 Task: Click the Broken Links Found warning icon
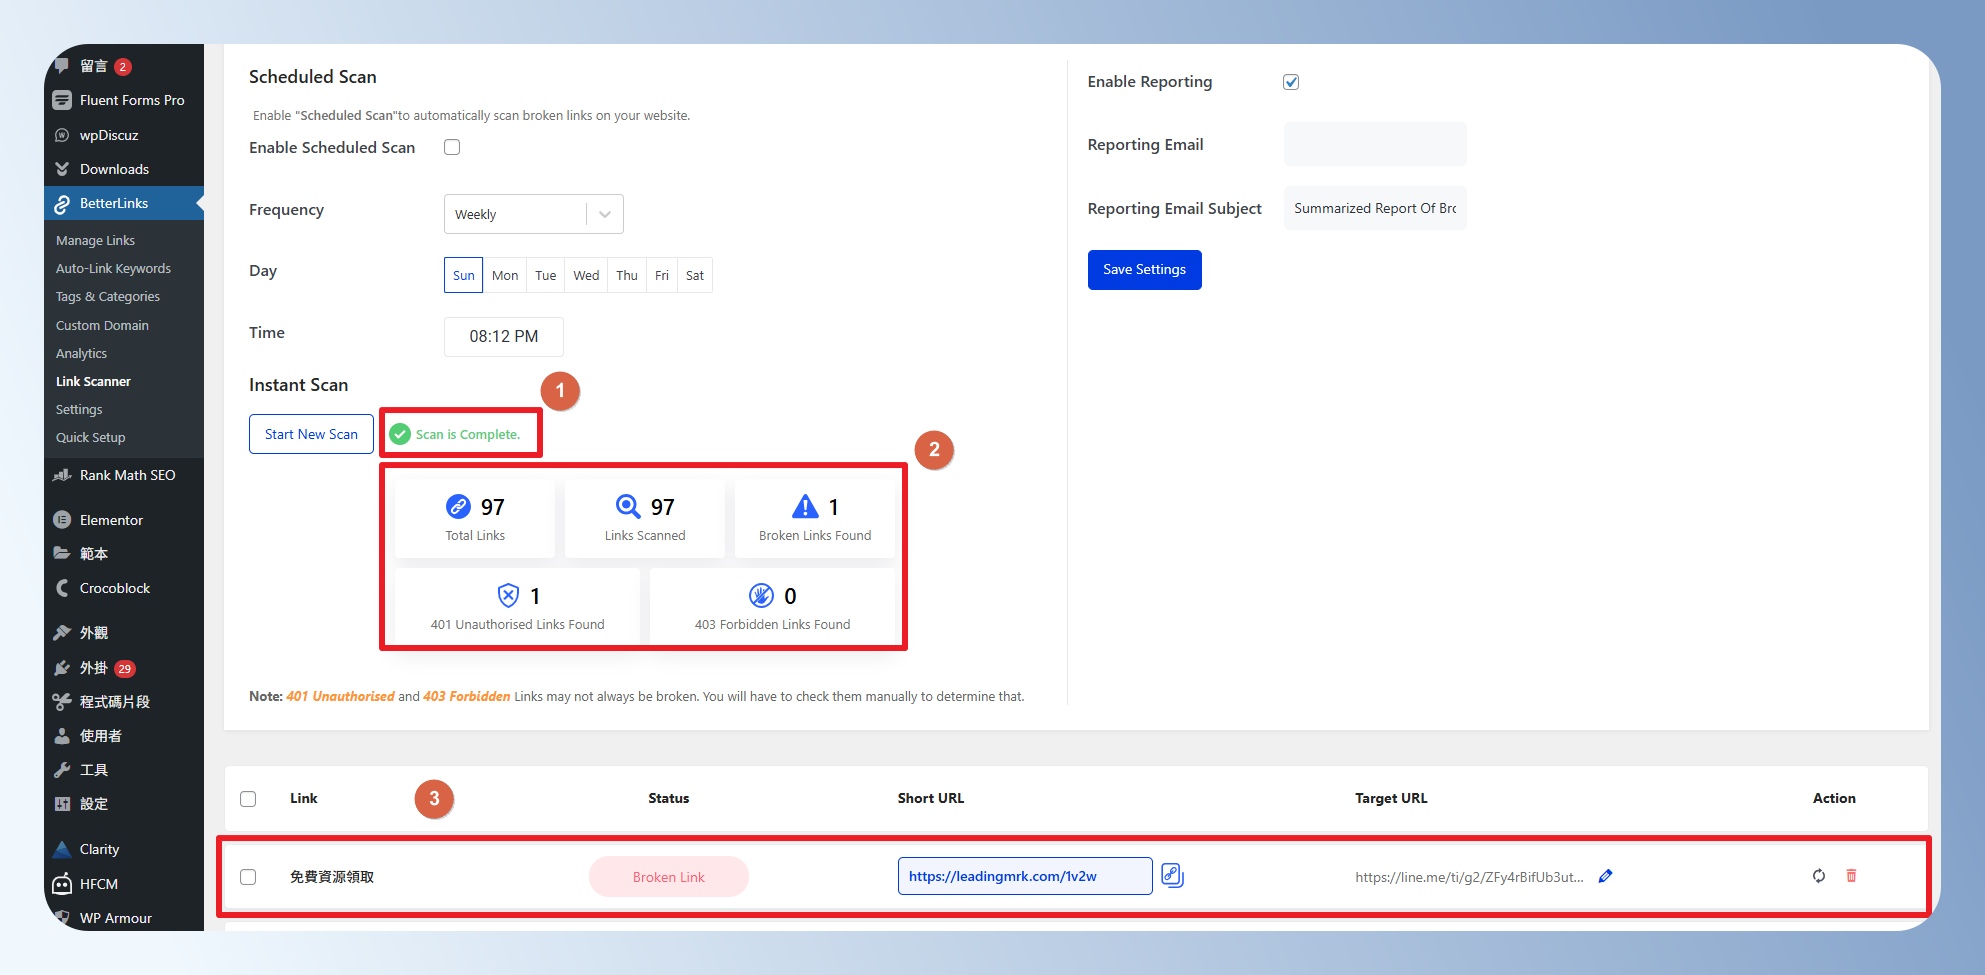tap(805, 507)
